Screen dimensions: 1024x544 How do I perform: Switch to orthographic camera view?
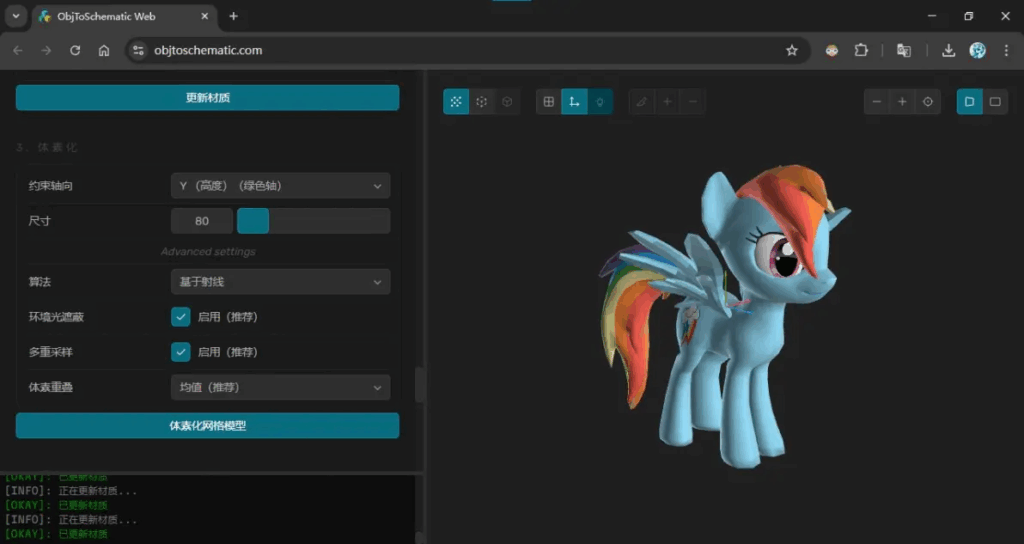tap(995, 102)
